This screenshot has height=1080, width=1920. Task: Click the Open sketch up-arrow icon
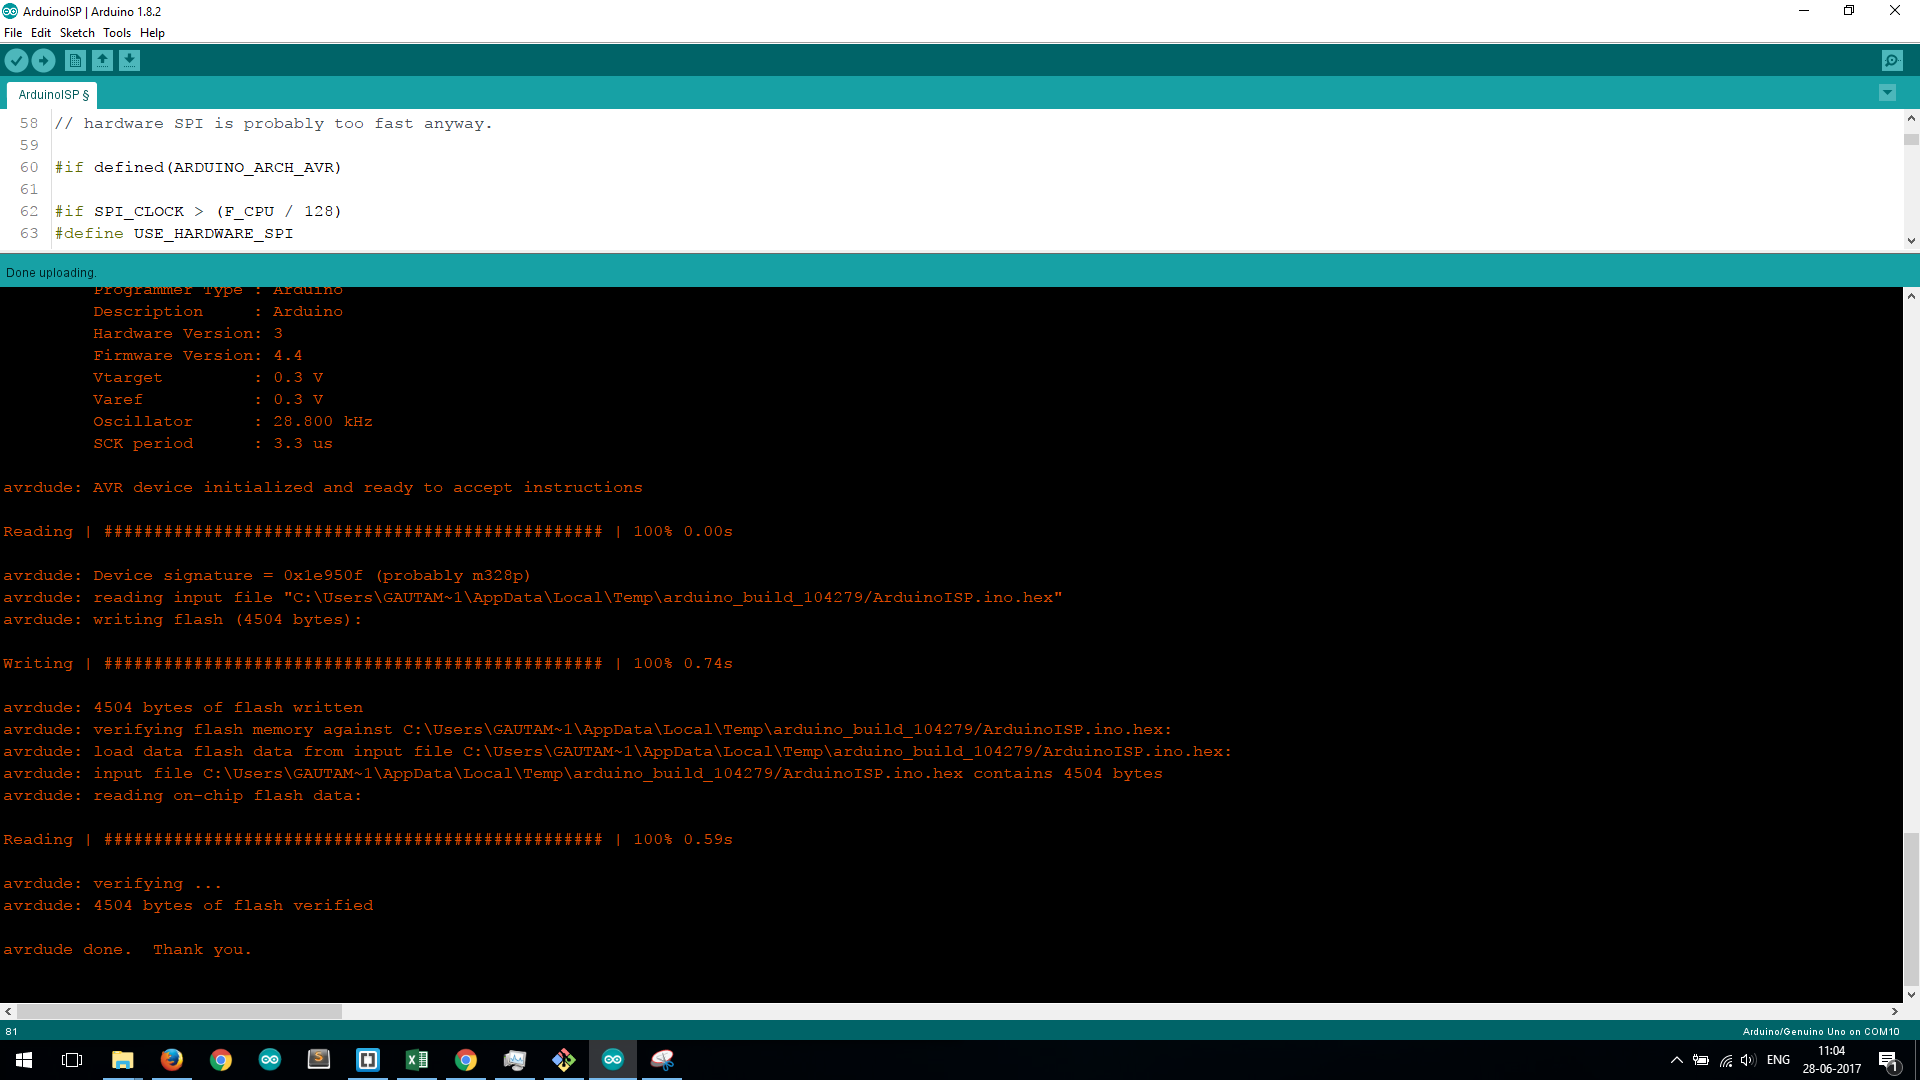(x=102, y=61)
